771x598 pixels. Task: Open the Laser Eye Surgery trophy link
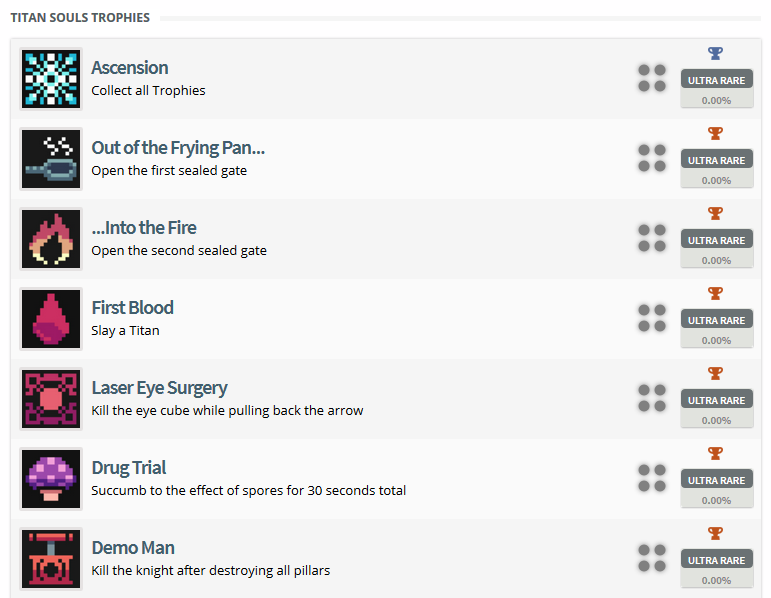point(159,388)
